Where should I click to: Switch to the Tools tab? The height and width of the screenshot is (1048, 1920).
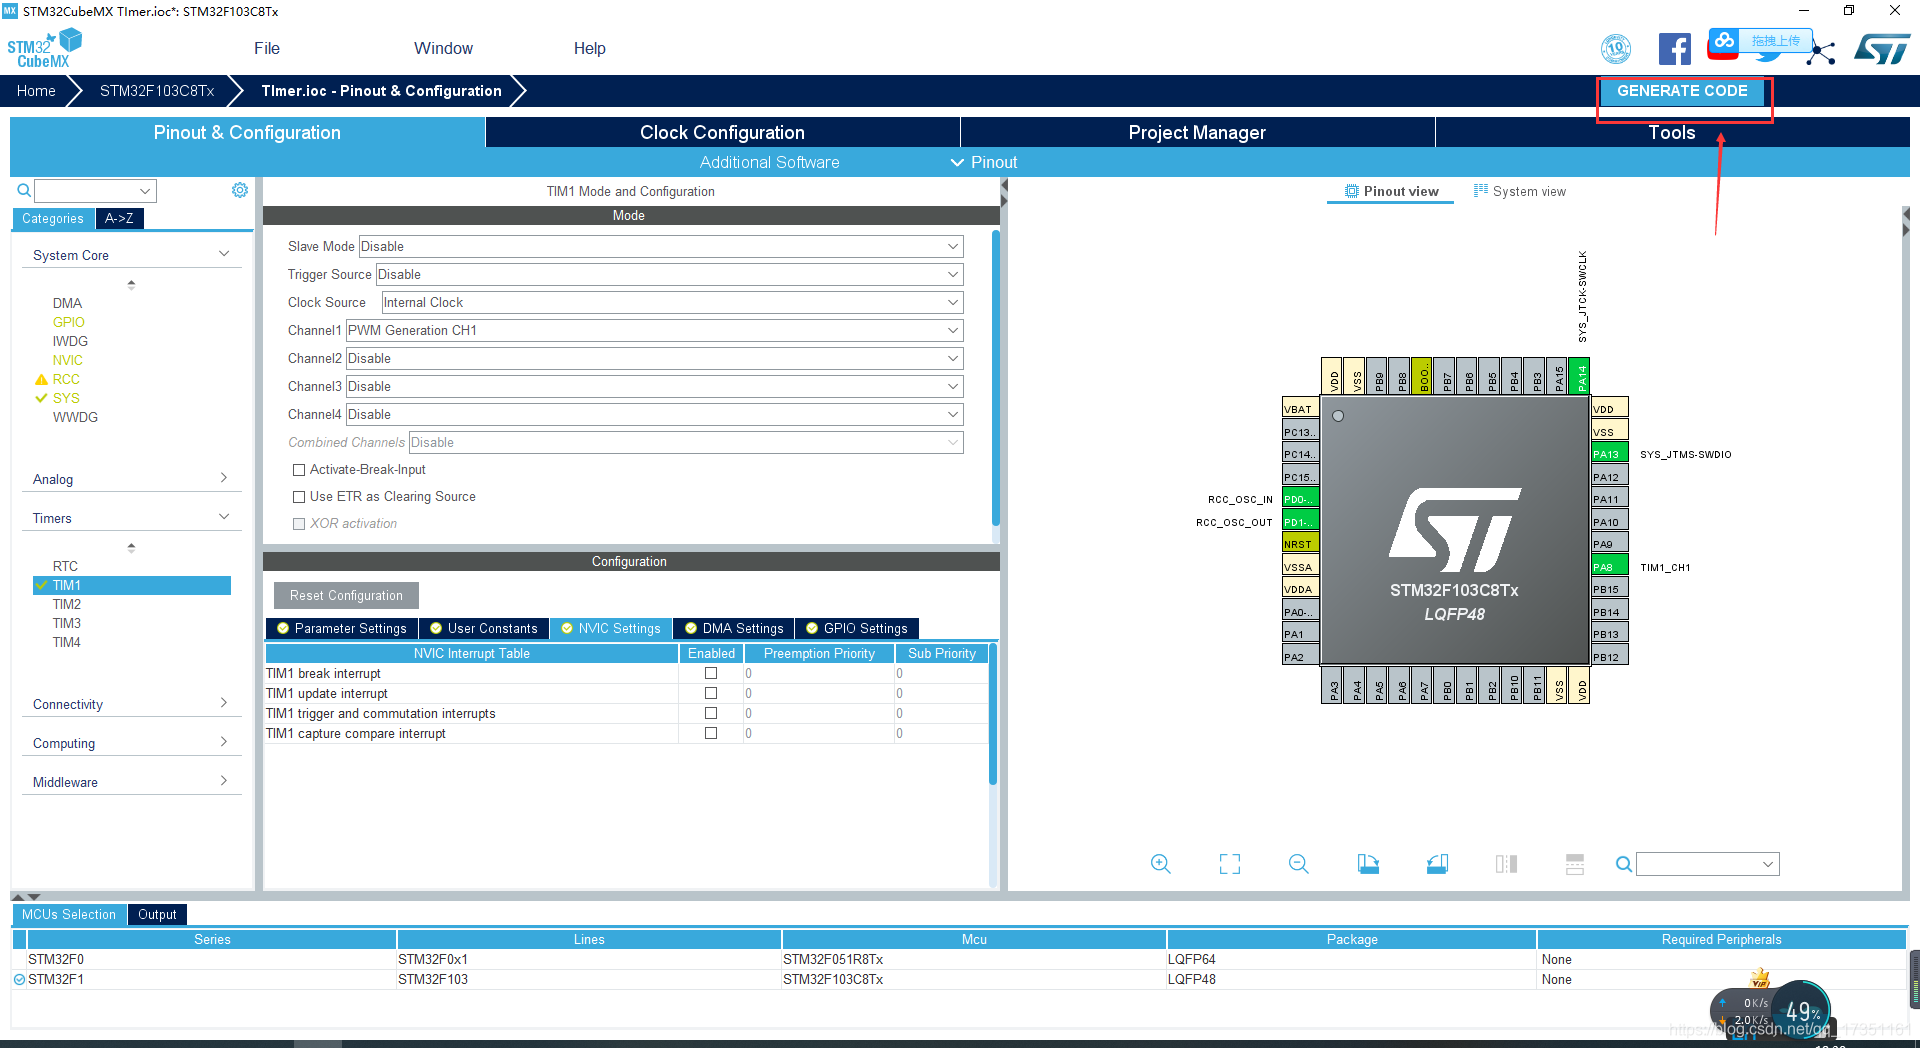point(1672,132)
